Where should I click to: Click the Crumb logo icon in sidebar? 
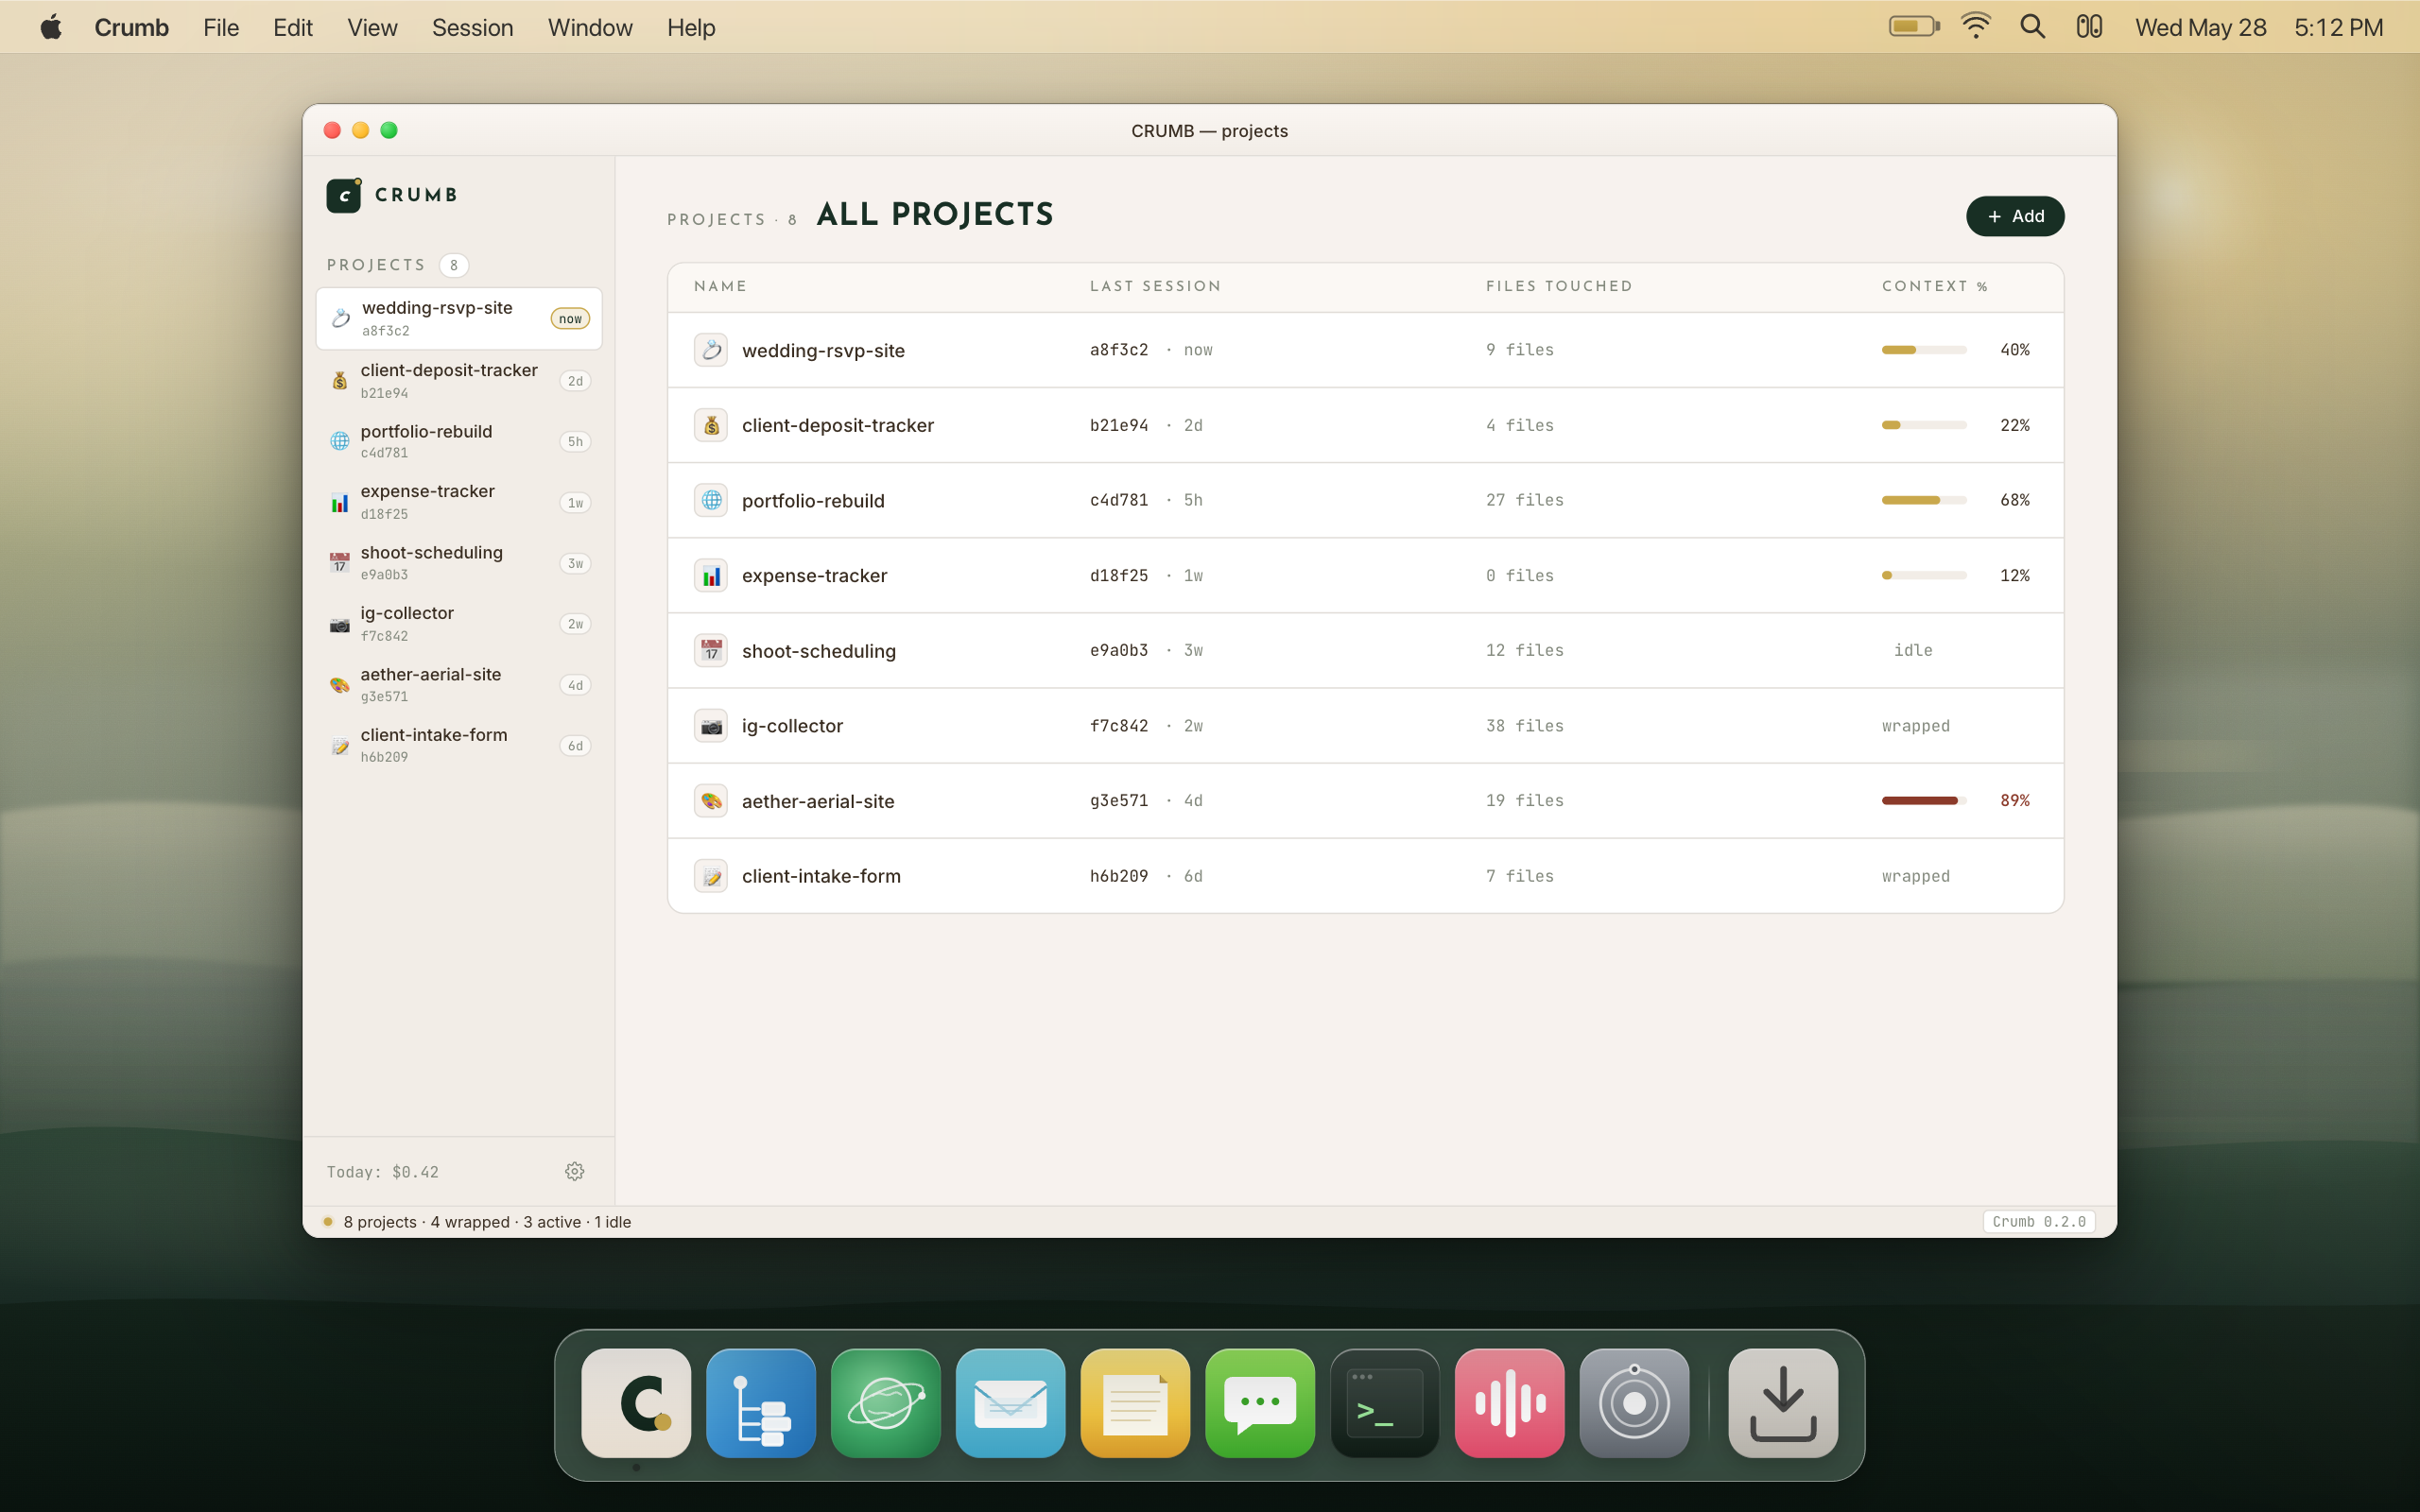click(344, 195)
